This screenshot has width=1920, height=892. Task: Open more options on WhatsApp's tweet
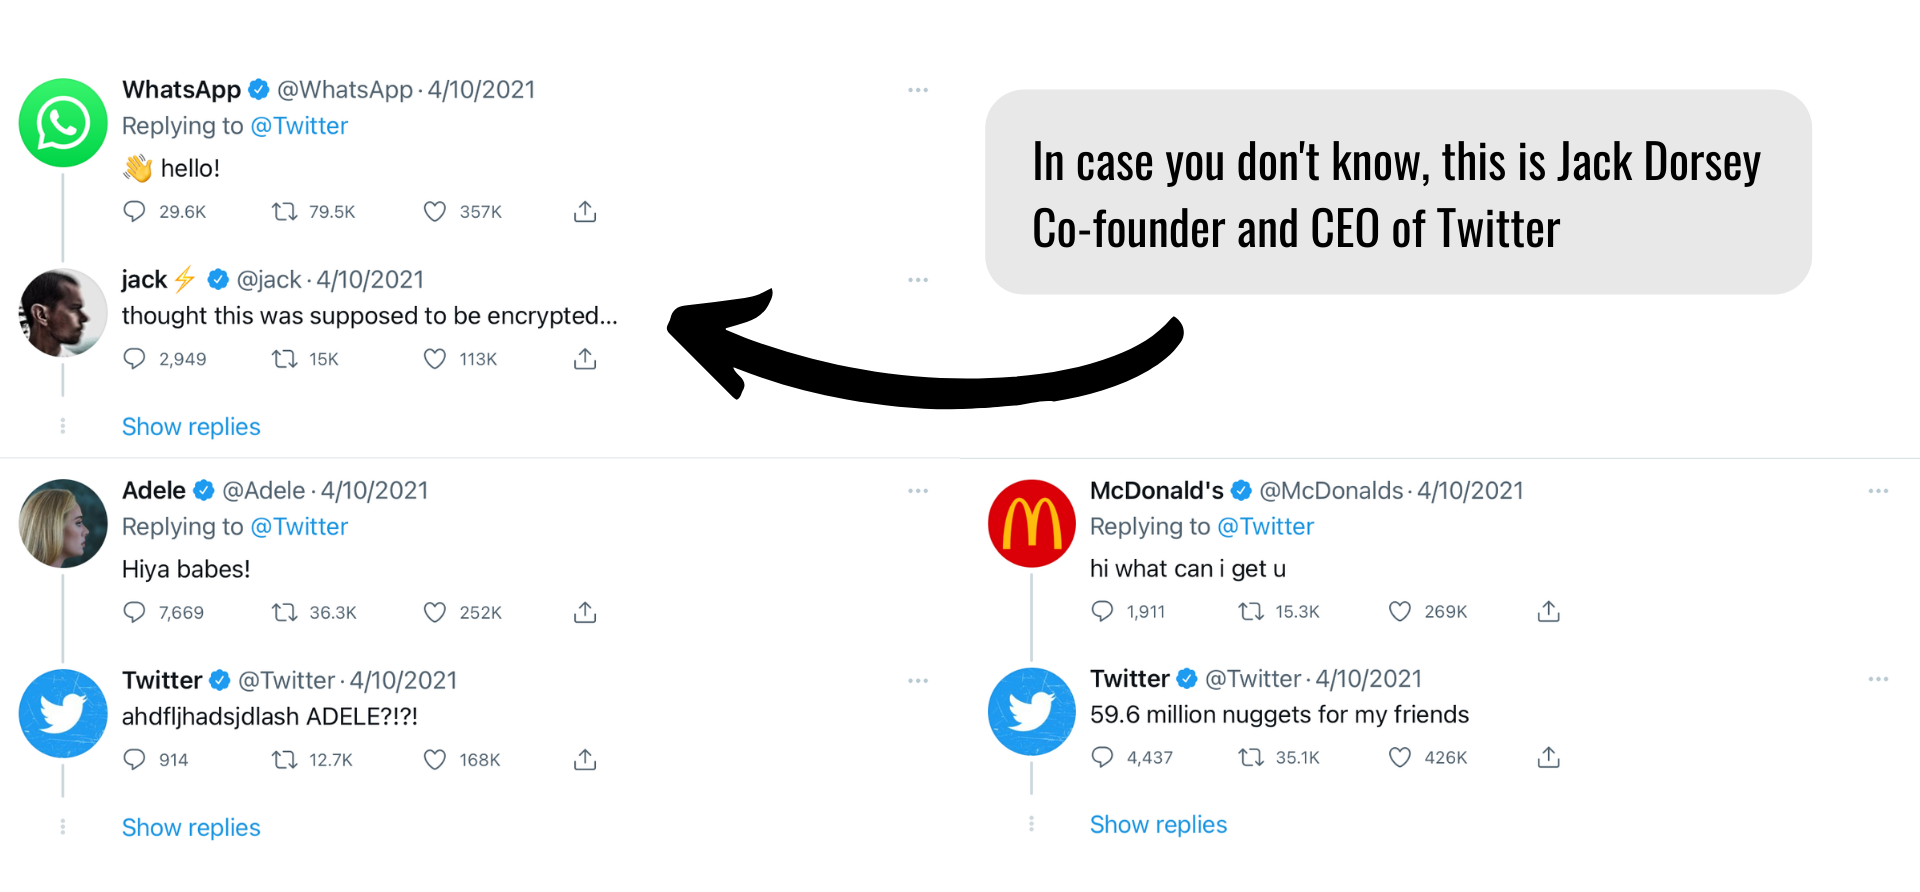pyautogui.click(x=918, y=90)
